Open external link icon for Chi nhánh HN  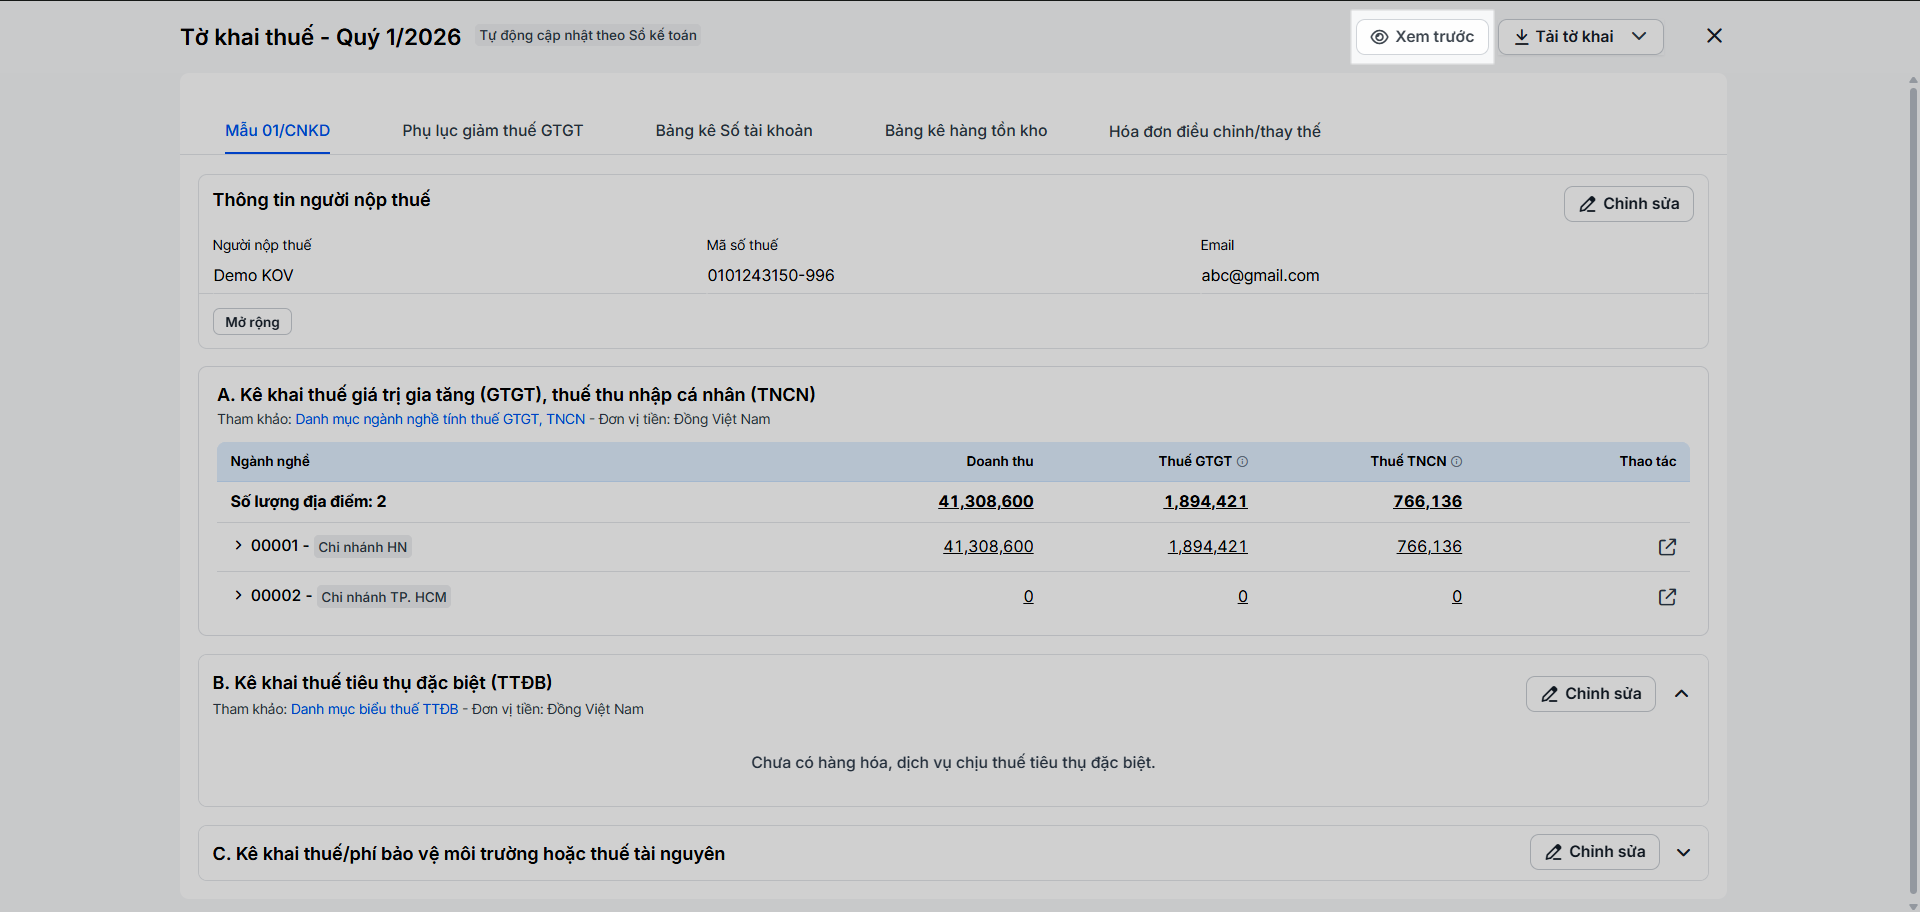click(x=1667, y=547)
